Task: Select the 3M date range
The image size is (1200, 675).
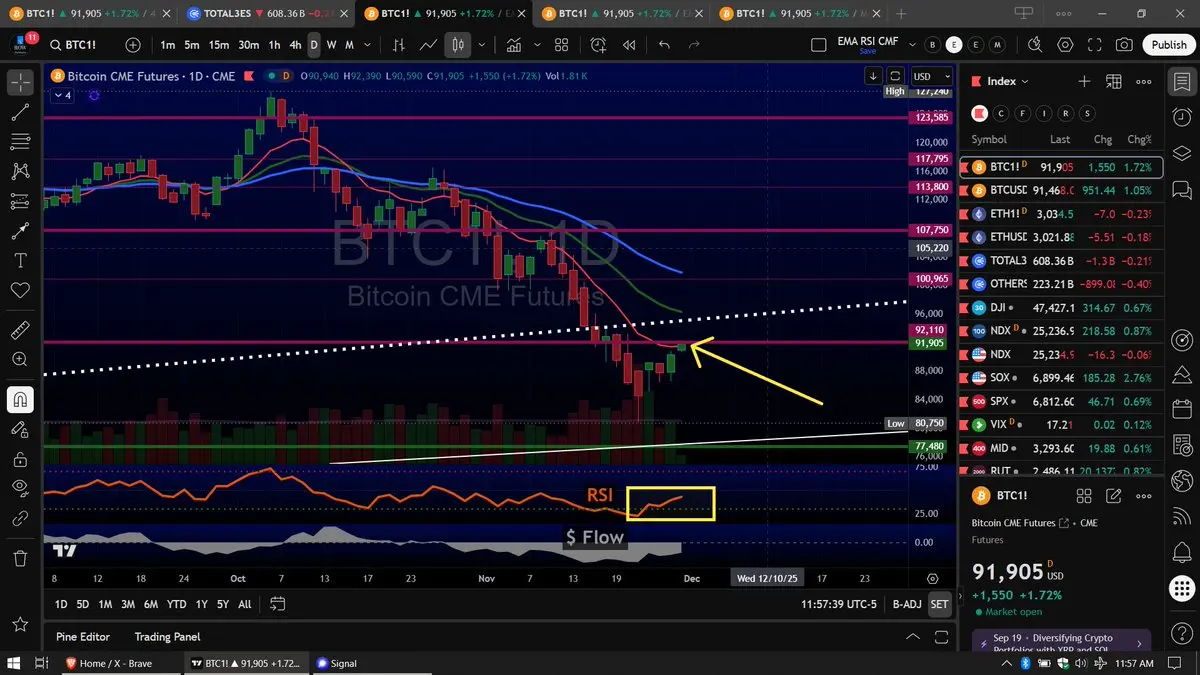Action: [128, 604]
